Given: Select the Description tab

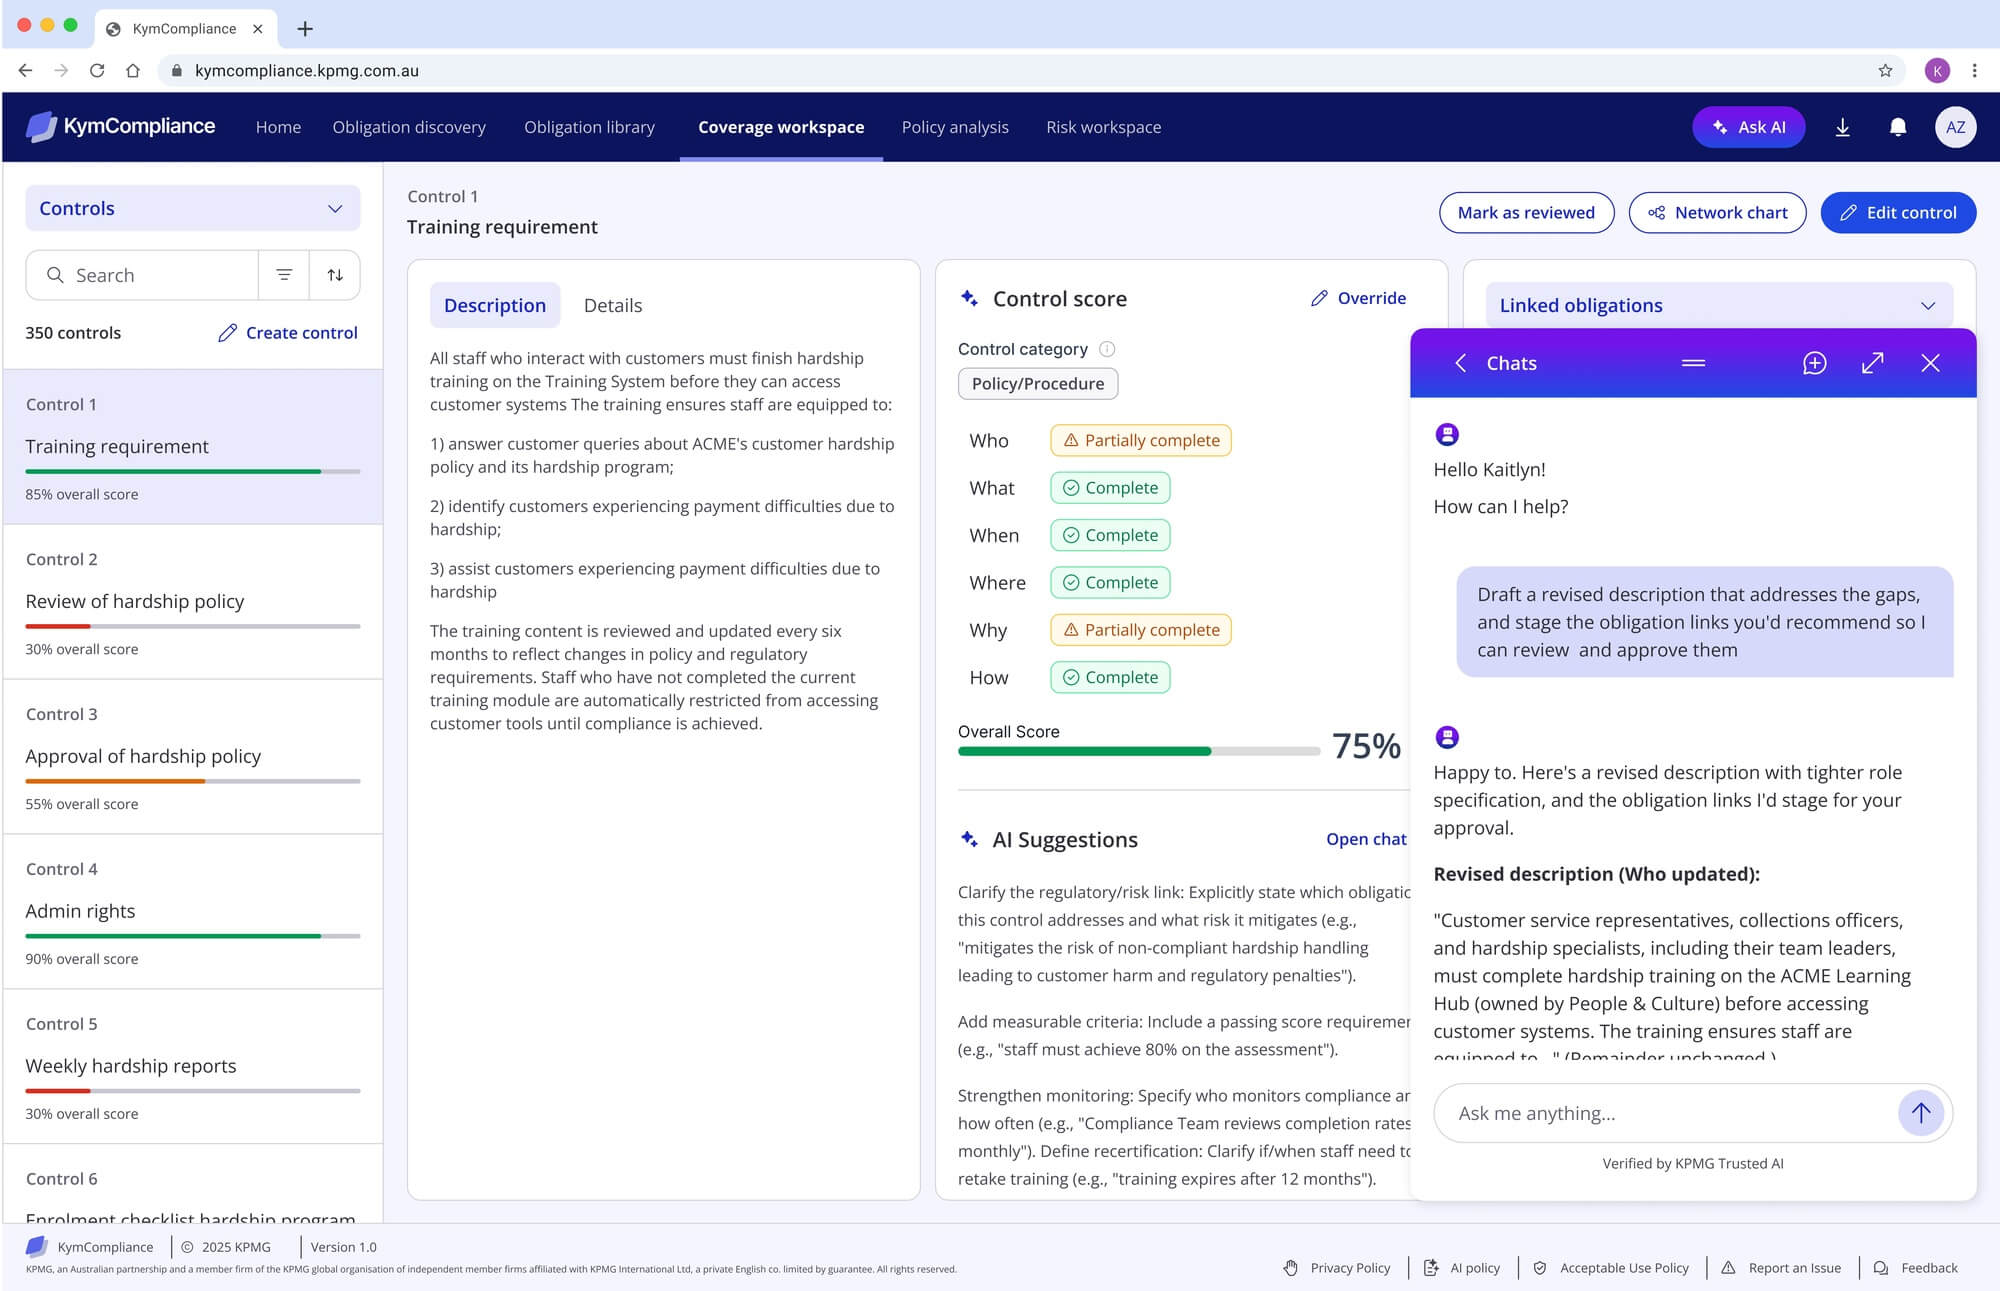Looking at the screenshot, I should (x=495, y=305).
